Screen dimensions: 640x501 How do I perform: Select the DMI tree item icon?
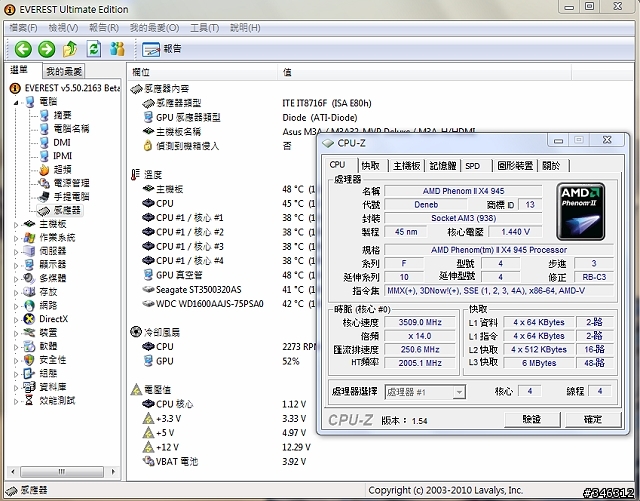point(44,143)
